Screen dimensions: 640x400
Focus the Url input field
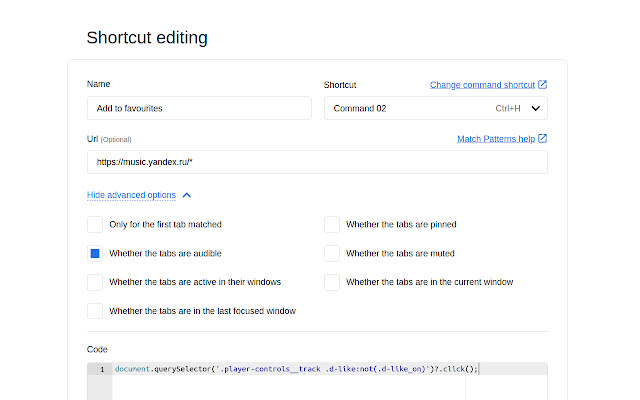(x=317, y=162)
